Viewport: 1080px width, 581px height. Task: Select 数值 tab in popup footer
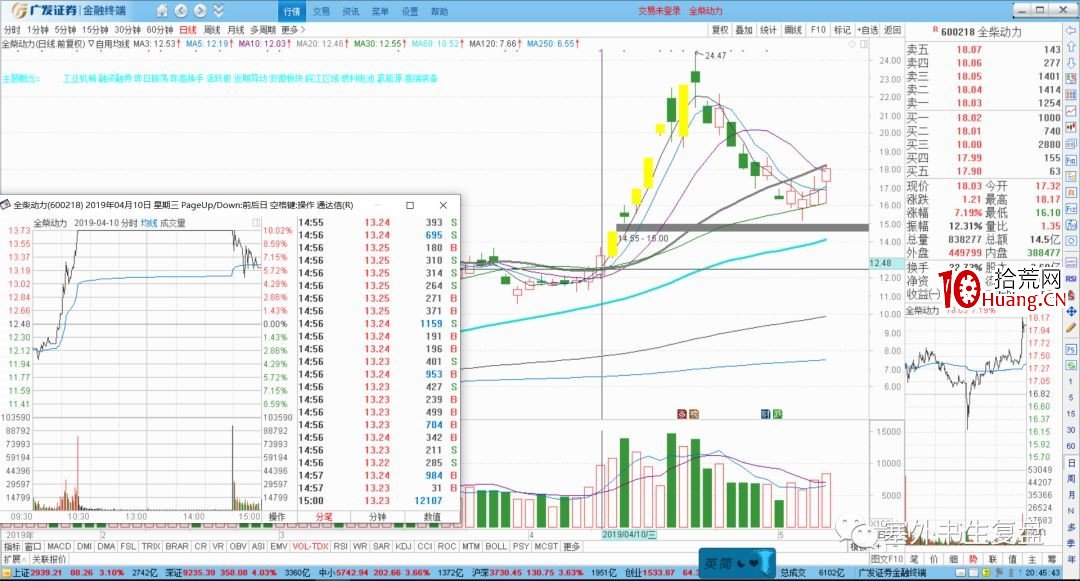tap(432, 516)
